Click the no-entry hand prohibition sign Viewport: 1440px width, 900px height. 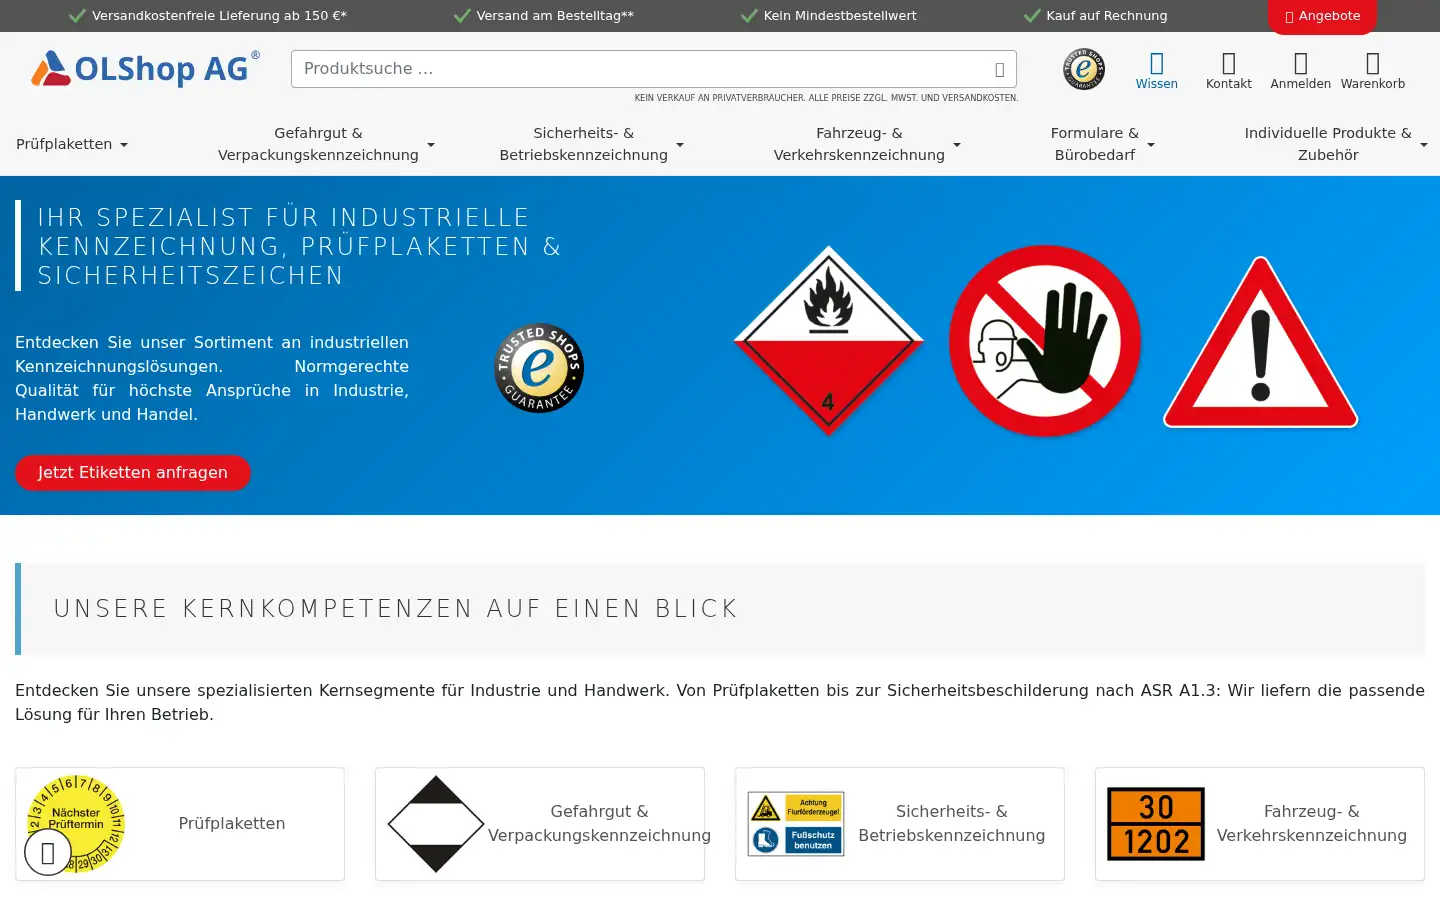1045,341
